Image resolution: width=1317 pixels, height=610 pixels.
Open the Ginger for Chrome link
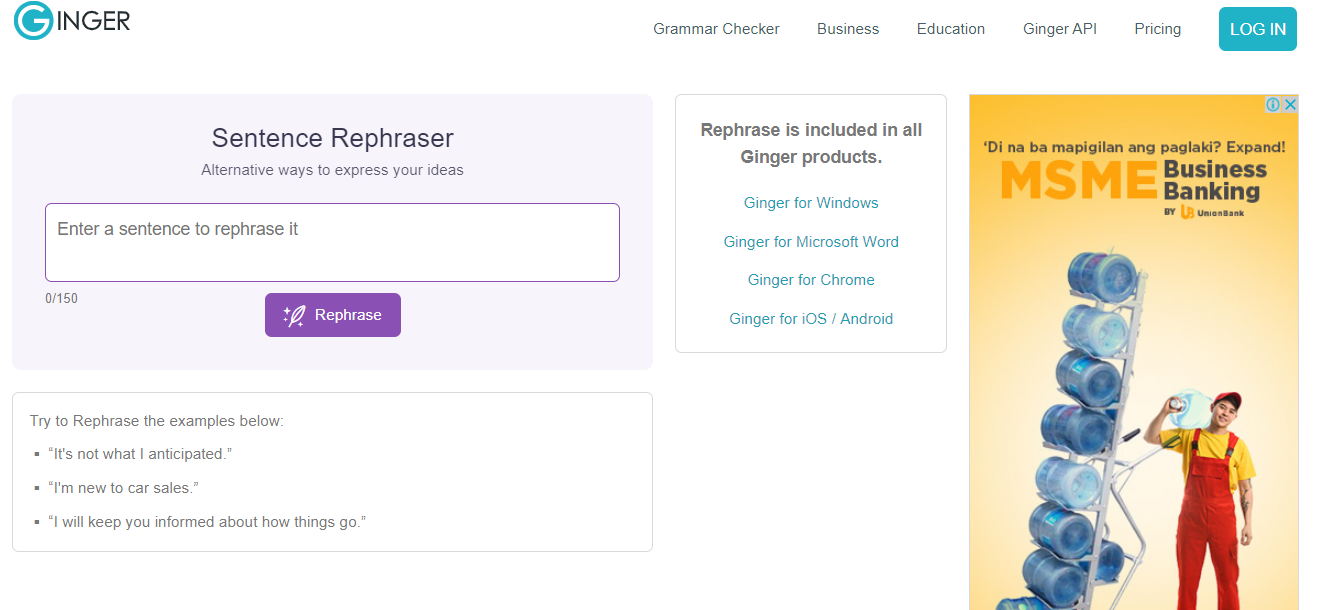[811, 280]
